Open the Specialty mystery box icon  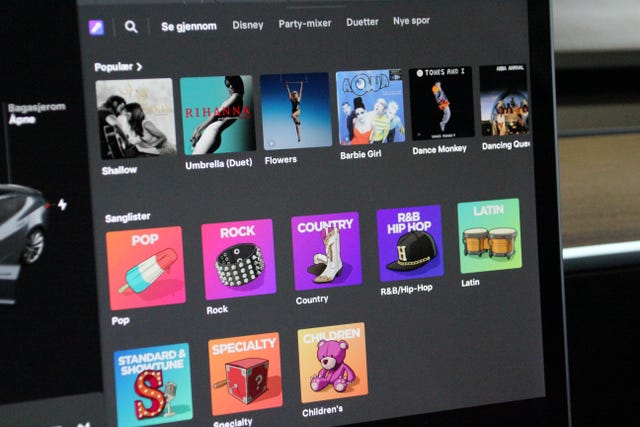click(245, 374)
